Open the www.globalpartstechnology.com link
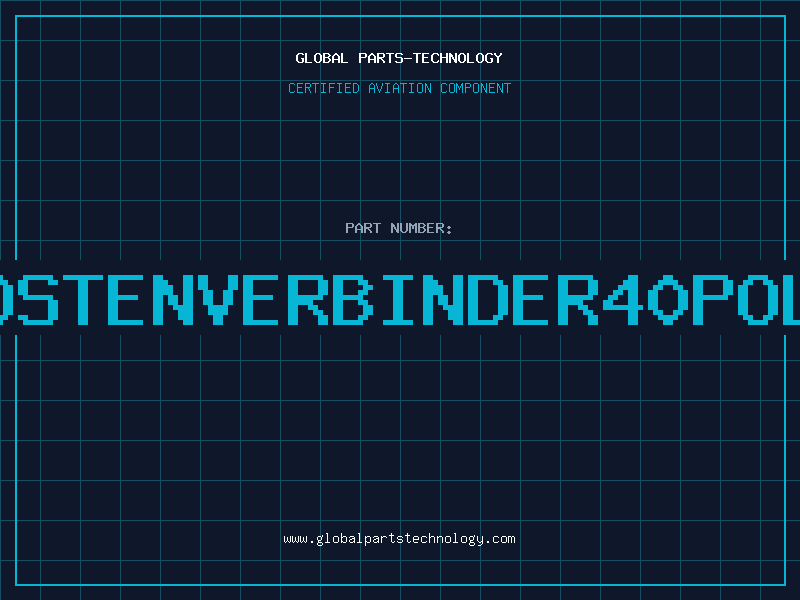Screen dimensions: 800x600 coord(399,539)
